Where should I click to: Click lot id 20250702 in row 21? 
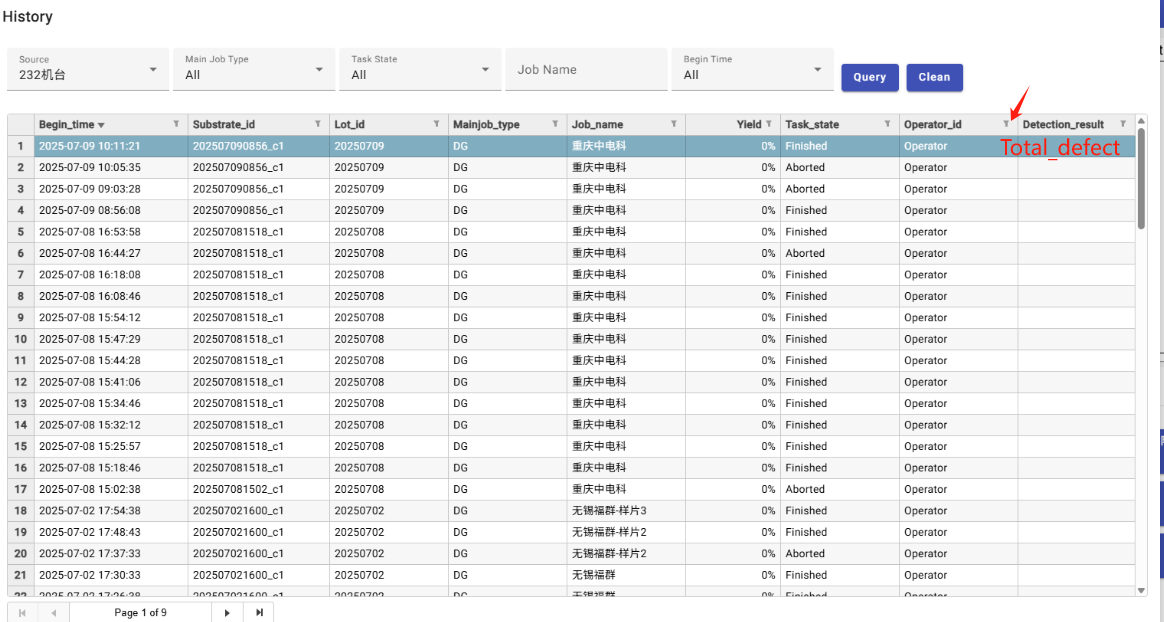point(359,575)
